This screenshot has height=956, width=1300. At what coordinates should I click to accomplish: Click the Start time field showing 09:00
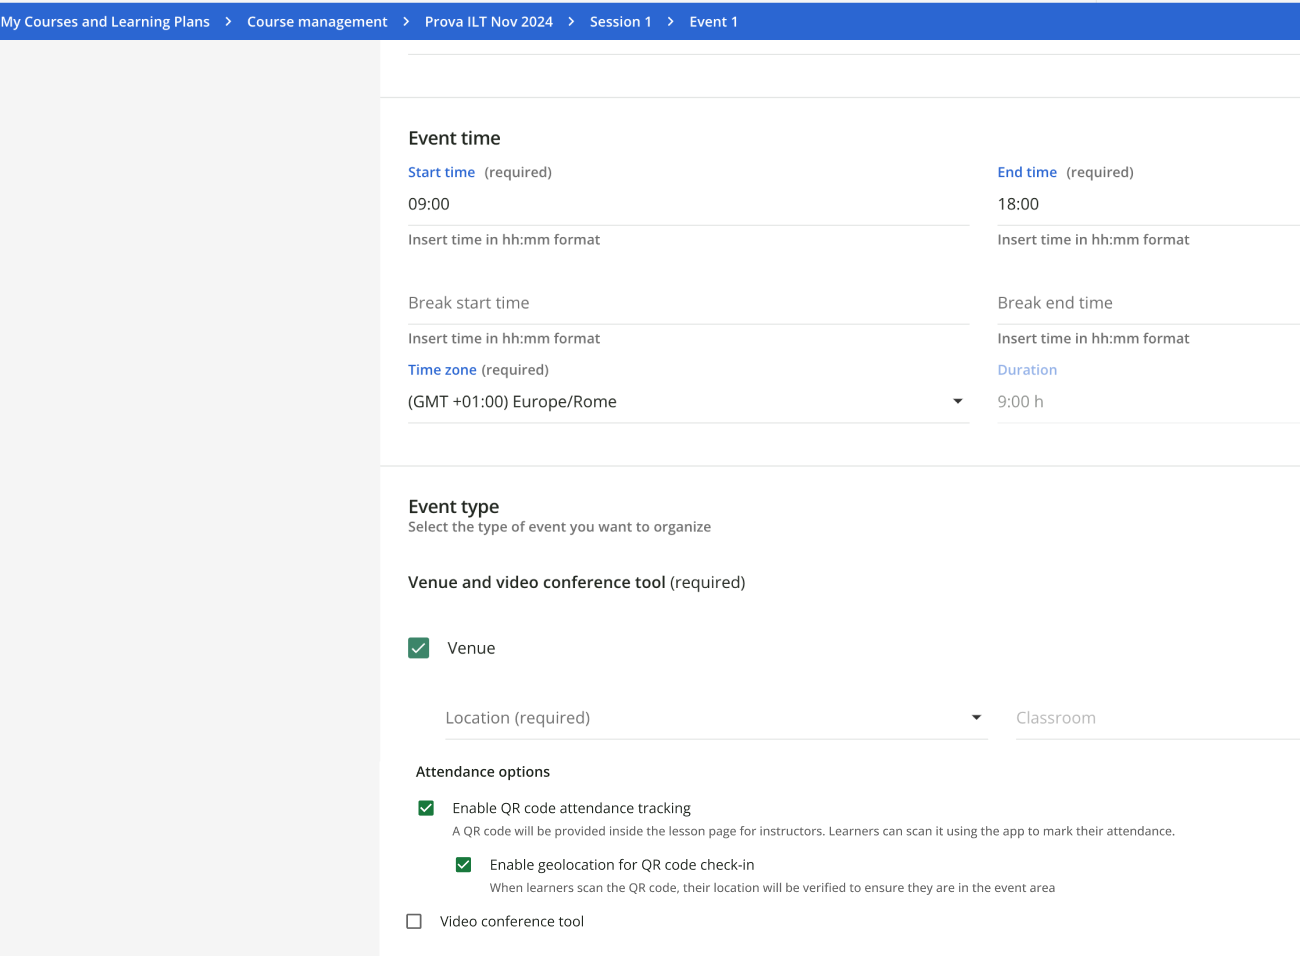[687, 204]
